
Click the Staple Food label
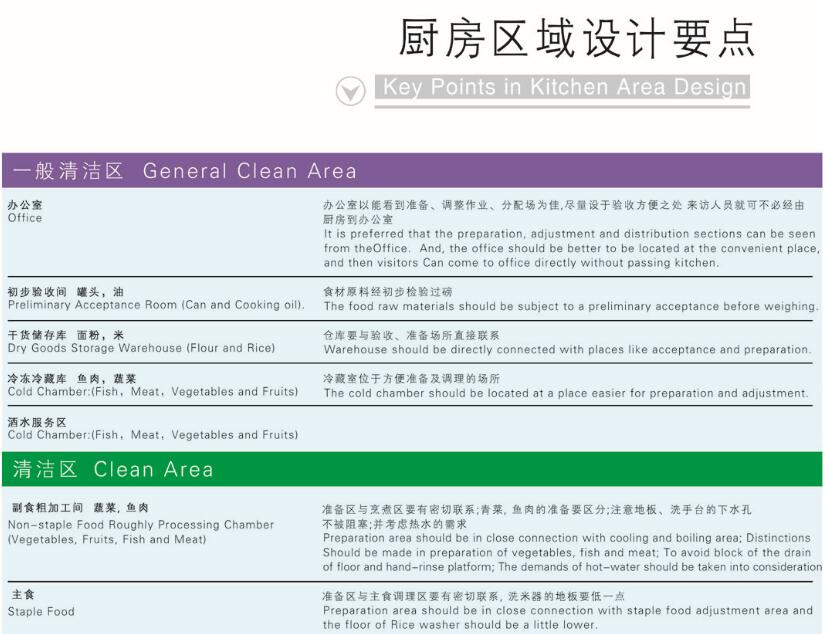[41, 611]
